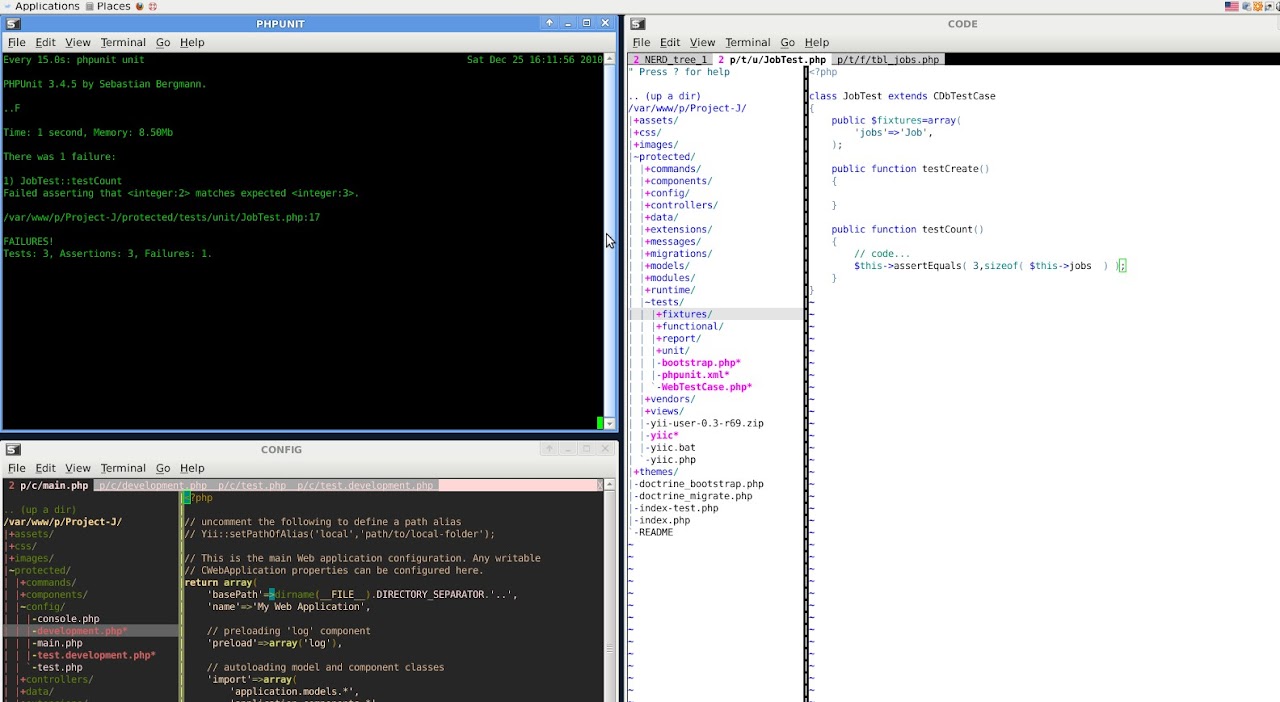Image resolution: width=1280 pixels, height=702 pixels.
Task: Click the PHPUNIT window shade (up arrow) button
Action: 549,23
